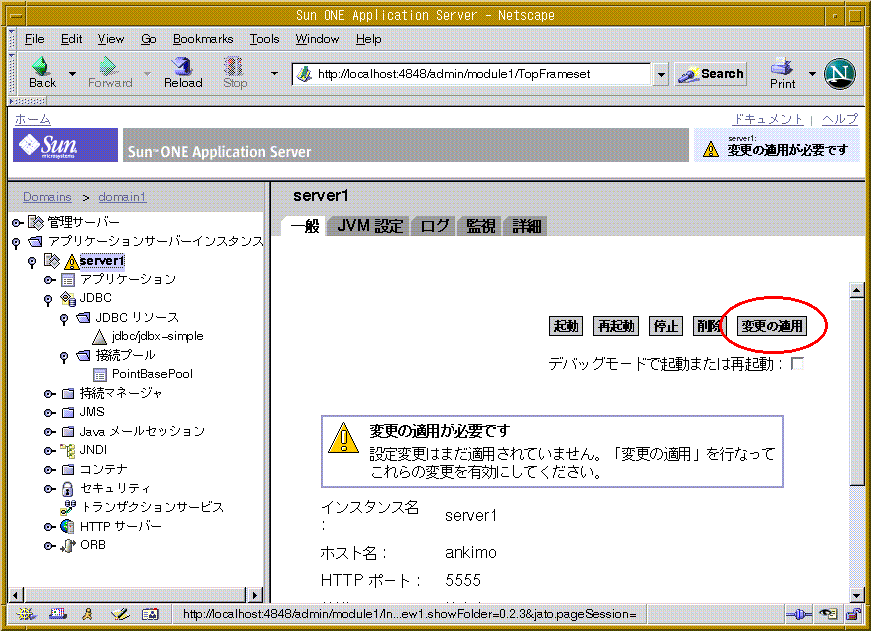The width and height of the screenshot is (871, 631).
Task: Select the 持続マネージャ tree item
Action: 121,393
